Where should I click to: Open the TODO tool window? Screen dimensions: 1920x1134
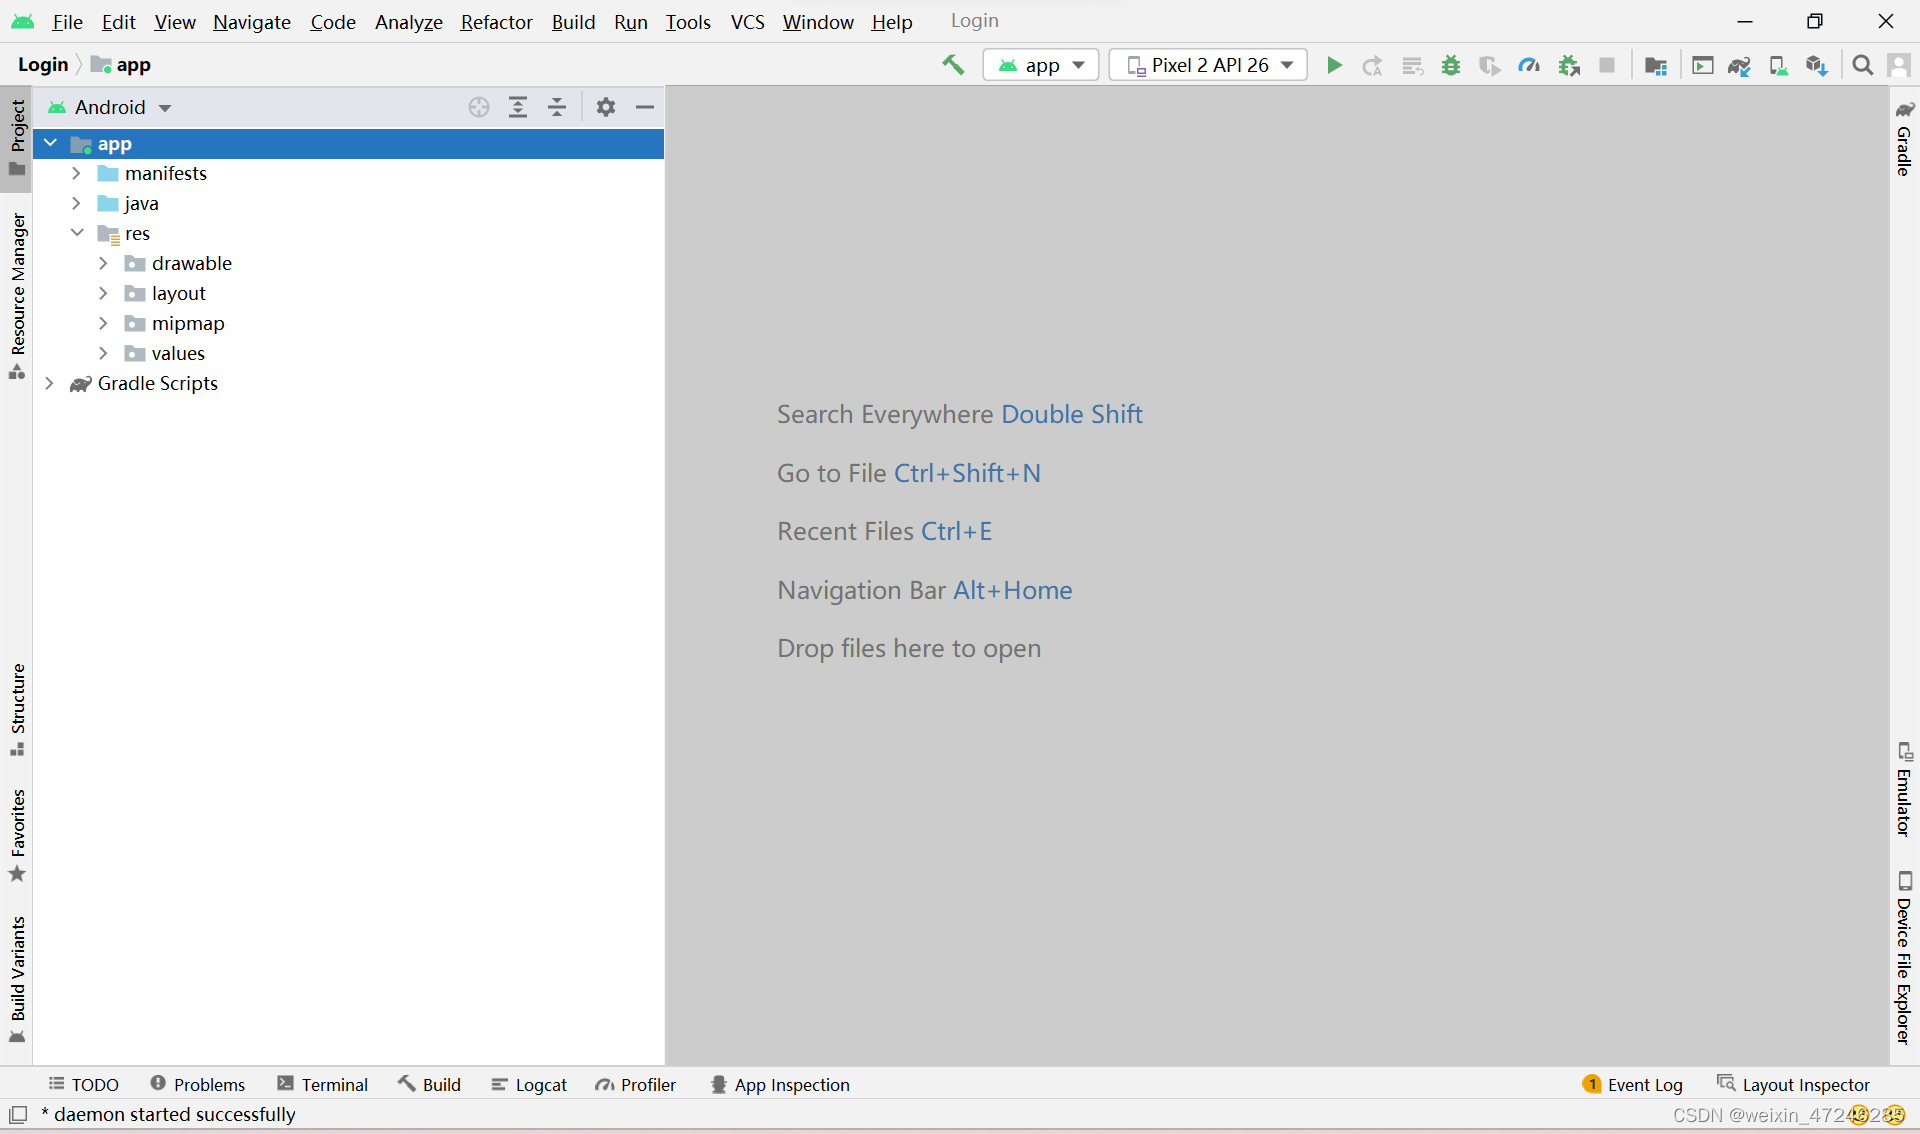click(84, 1084)
